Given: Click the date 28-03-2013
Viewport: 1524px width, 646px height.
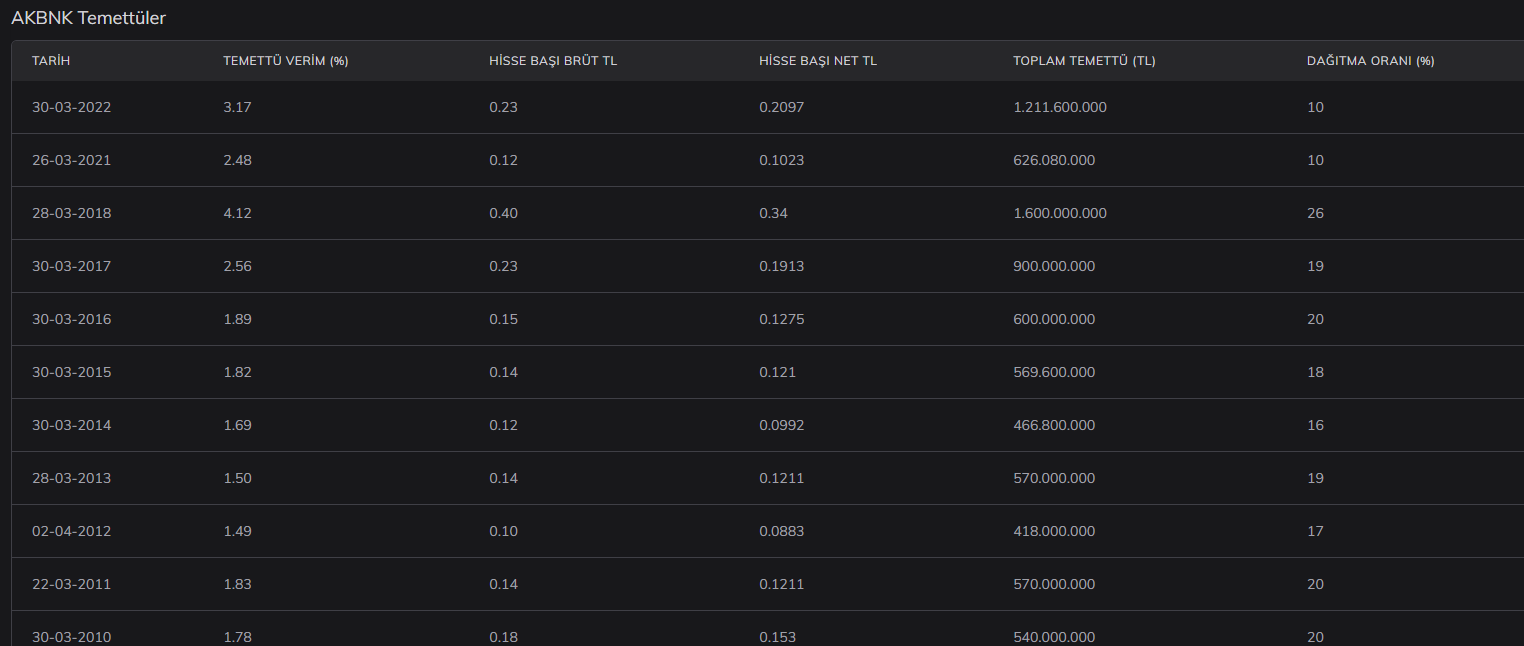Looking at the screenshot, I should (71, 478).
